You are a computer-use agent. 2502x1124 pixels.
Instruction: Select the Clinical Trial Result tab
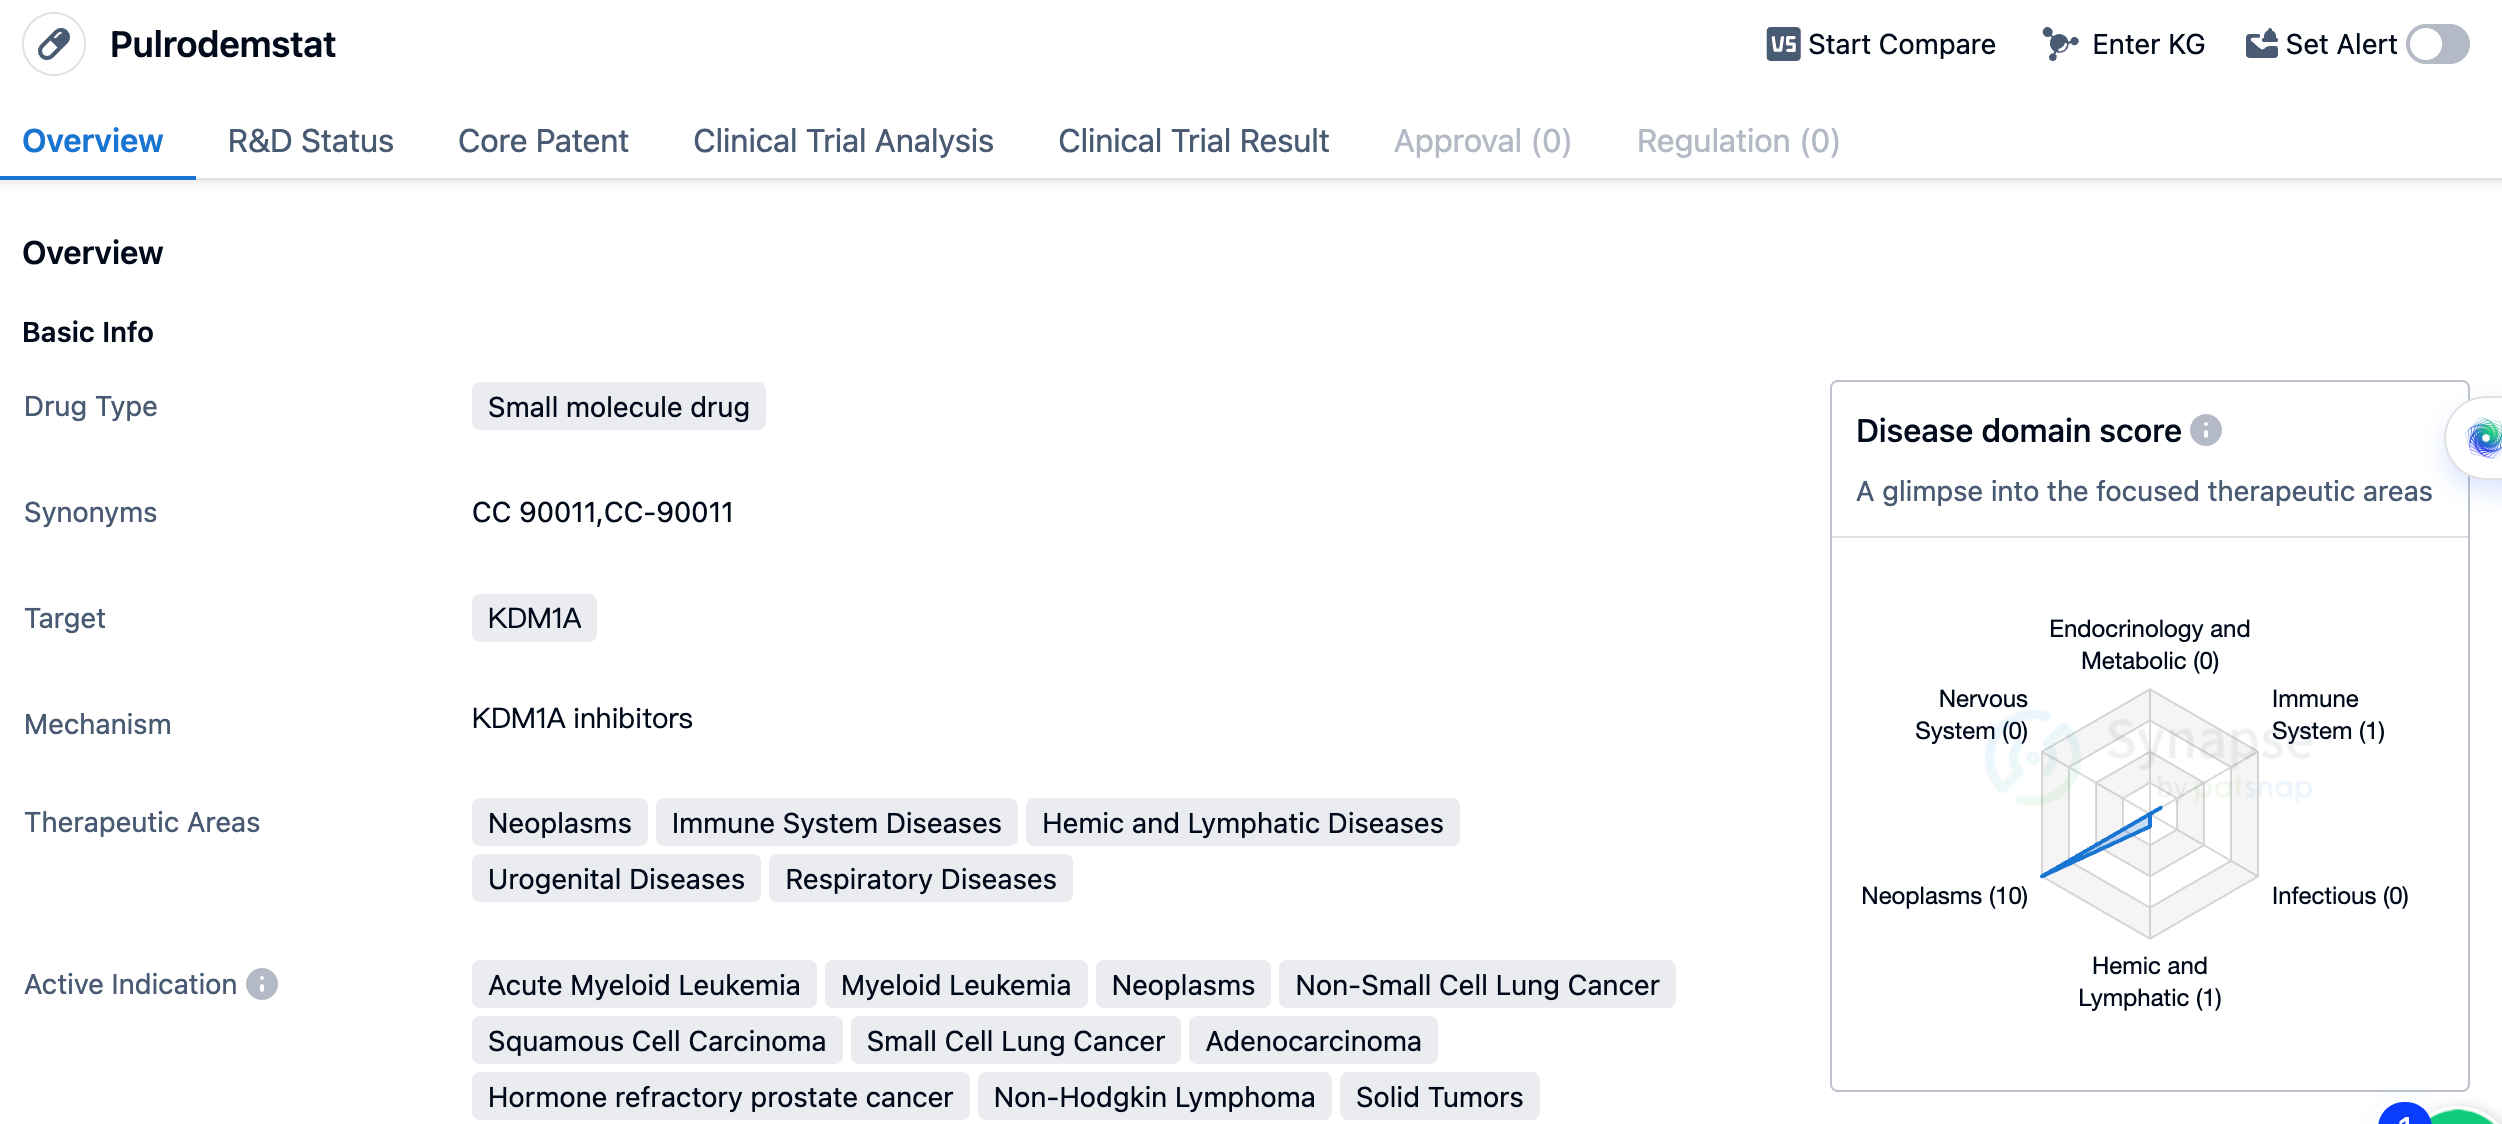tap(1193, 141)
